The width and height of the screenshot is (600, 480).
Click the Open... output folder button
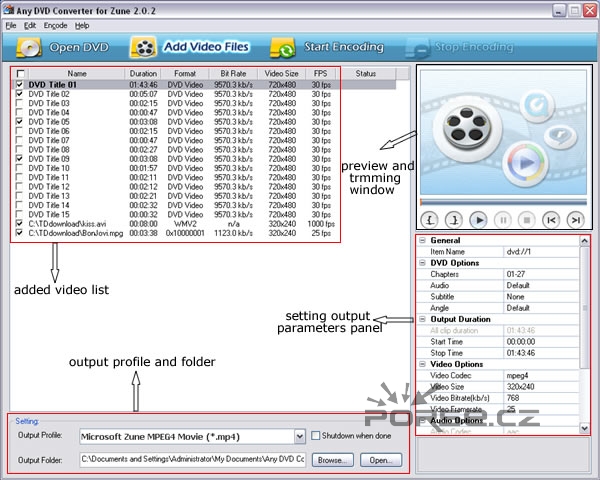click(x=381, y=460)
